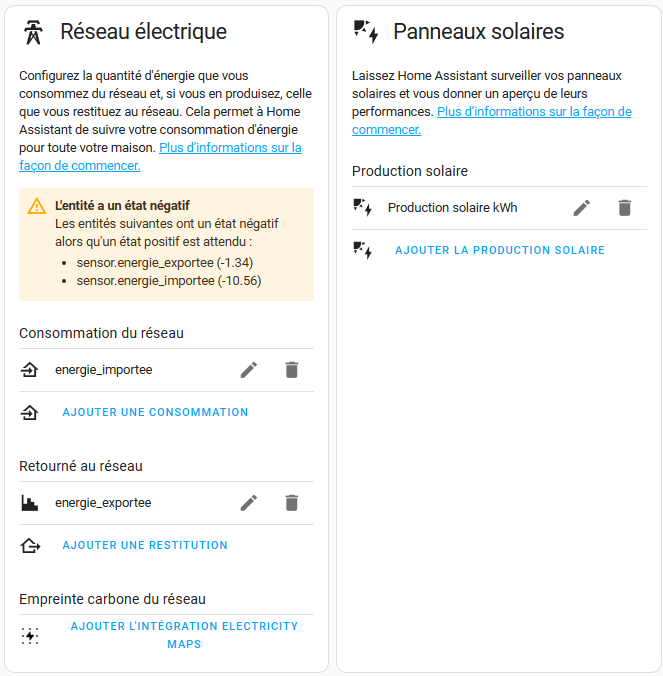This screenshot has width=663, height=676.
Task: Click the warning triangle icon in alert
Action: click(x=37, y=206)
